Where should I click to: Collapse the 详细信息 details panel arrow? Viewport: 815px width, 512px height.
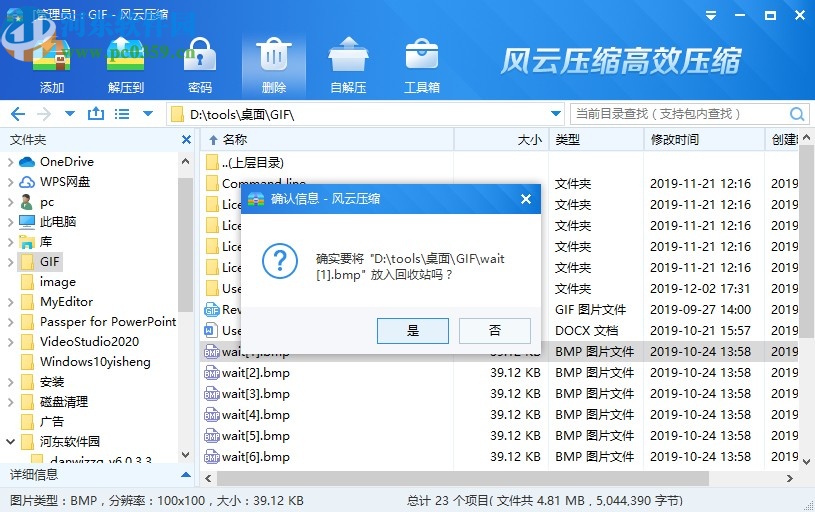pyautogui.click(x=186, y=475)
